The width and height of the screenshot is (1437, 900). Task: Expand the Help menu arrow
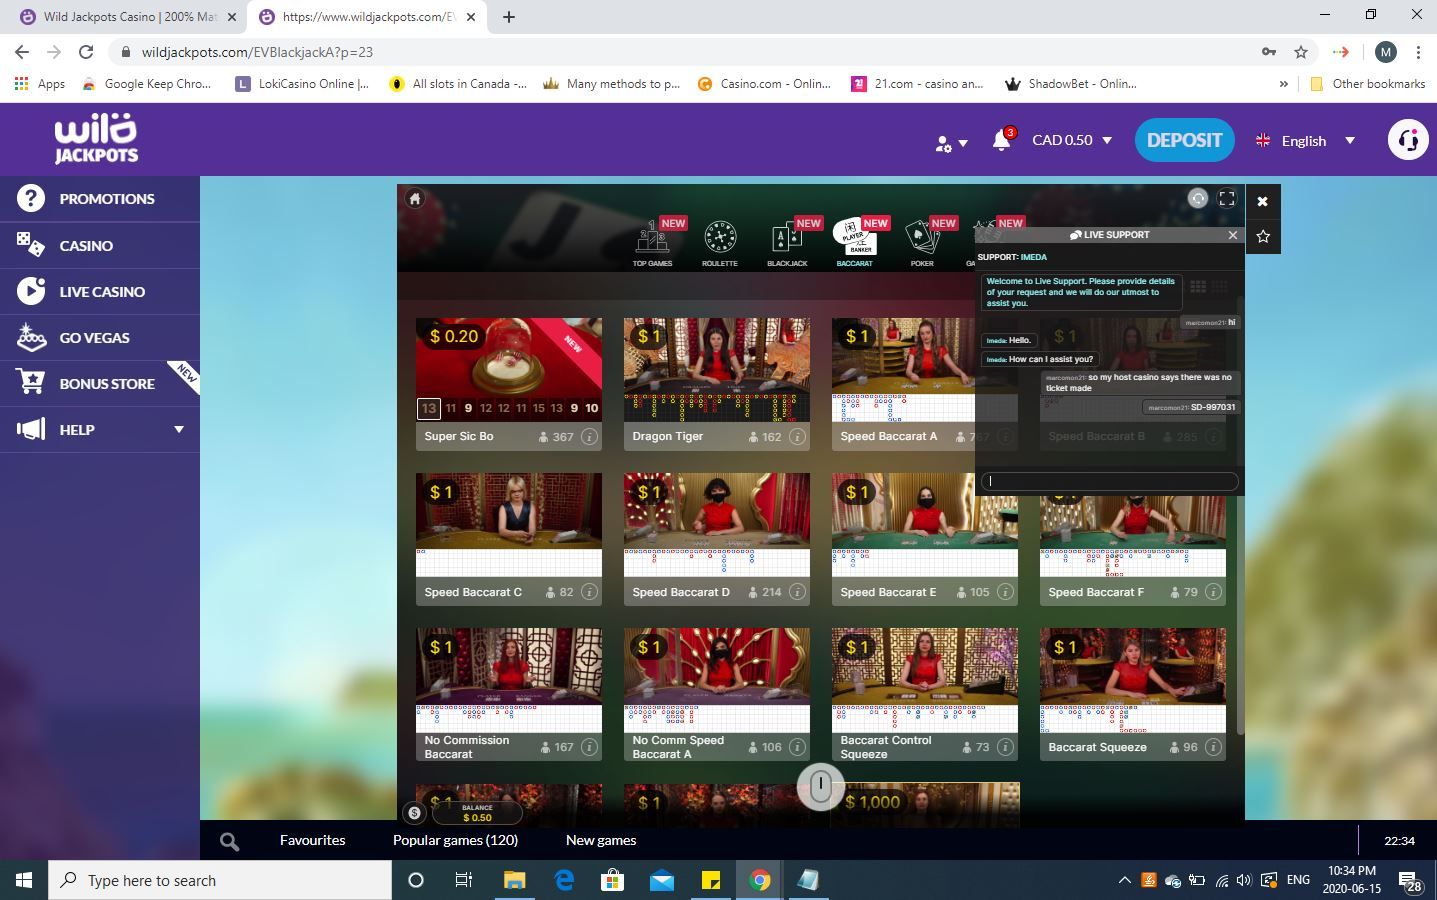point(179,429)
